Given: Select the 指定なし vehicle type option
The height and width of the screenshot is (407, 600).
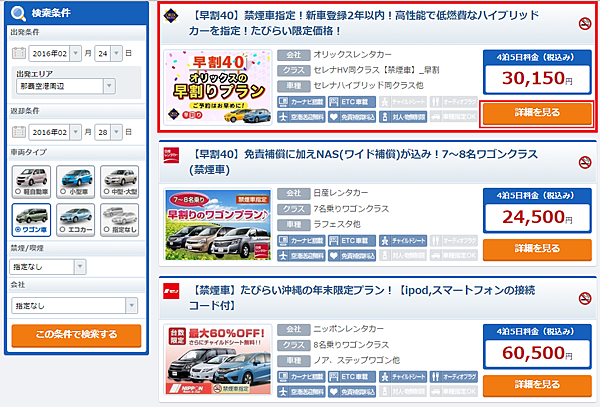Looking at the screenshot, I should pyautogui.click(x=120, y=220).
